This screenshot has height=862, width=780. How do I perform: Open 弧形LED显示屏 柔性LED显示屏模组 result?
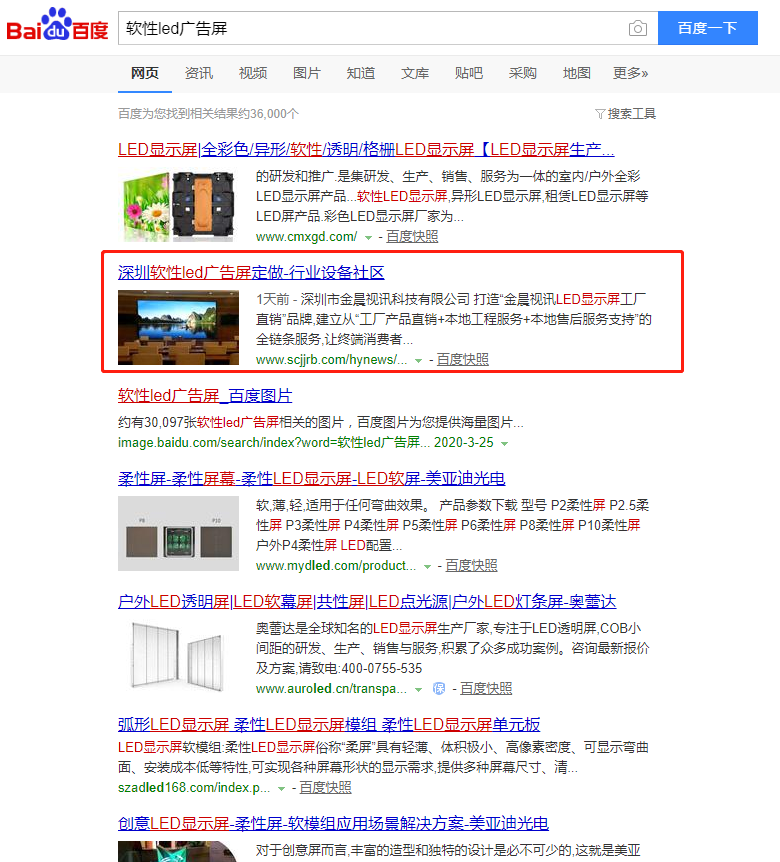[x=329, y=725]
